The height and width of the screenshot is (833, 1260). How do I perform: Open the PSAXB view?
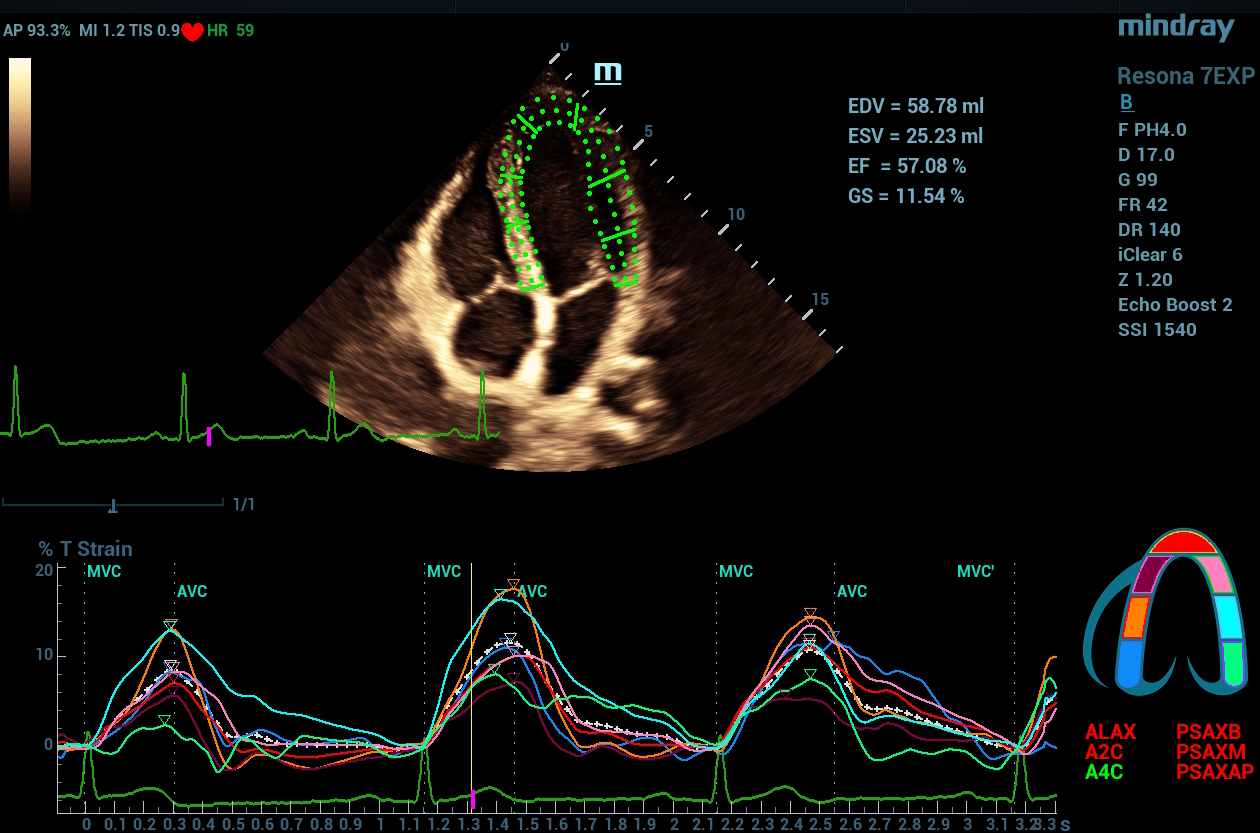1210,733
